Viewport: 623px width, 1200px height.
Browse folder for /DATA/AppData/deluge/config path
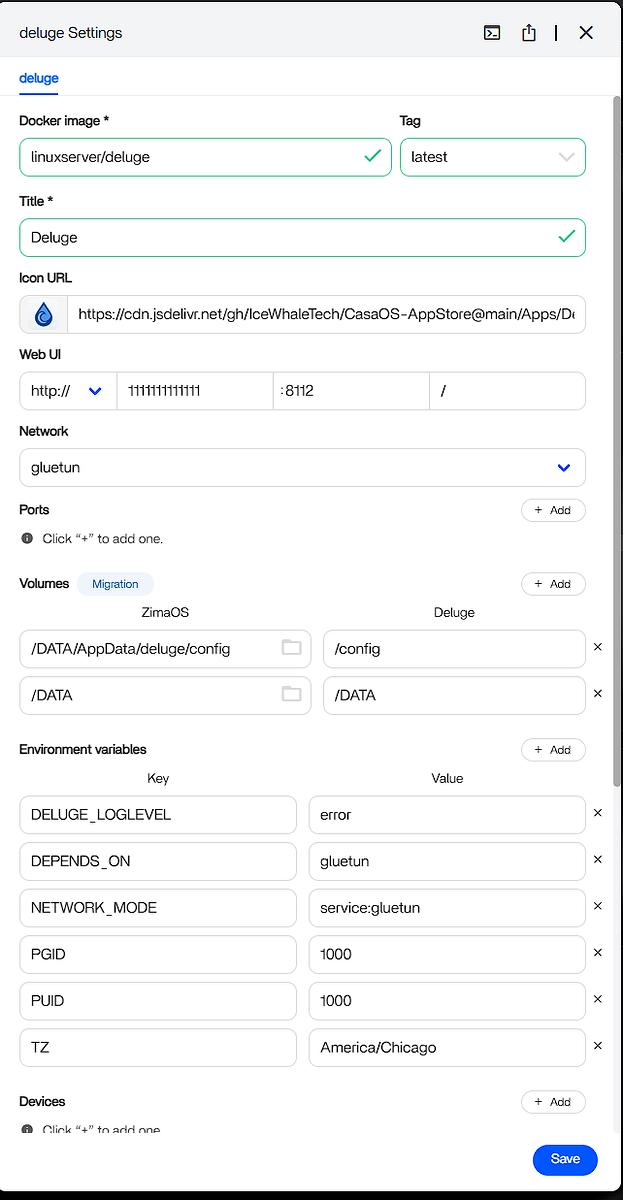tap(291, 648)
